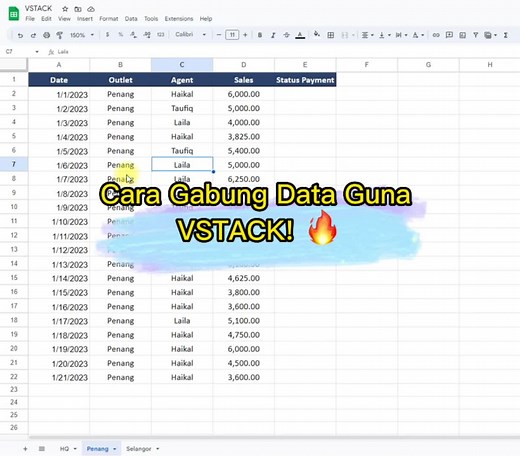The width and height of the screenshot is (520, 456).
Task: Toggle bold formatting
Action: [x=260, y=35]
